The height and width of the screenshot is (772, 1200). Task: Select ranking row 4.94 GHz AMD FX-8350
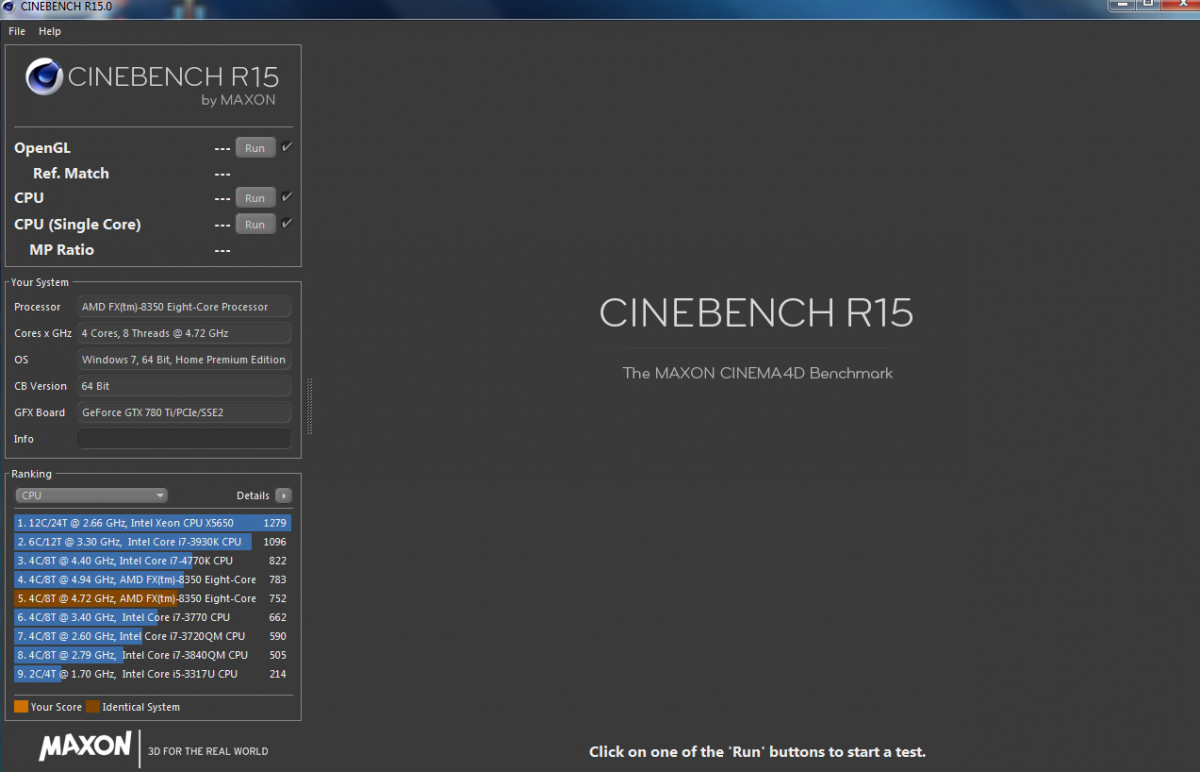tap(153, 580)
